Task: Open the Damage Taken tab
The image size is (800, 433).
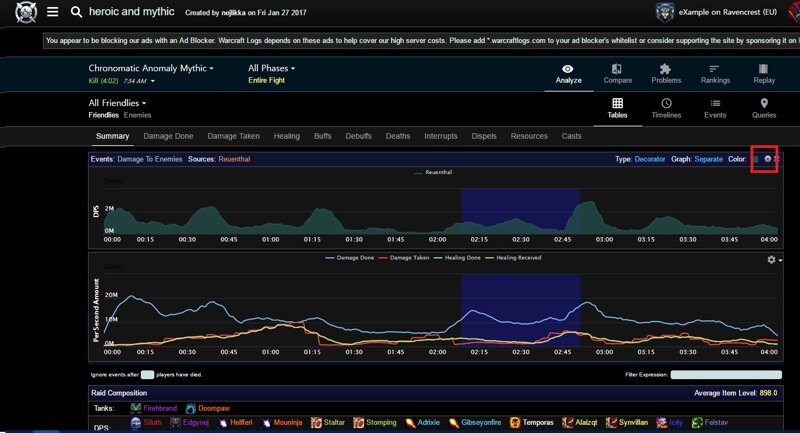Action: pyautogui.click(x=233, y=136)
